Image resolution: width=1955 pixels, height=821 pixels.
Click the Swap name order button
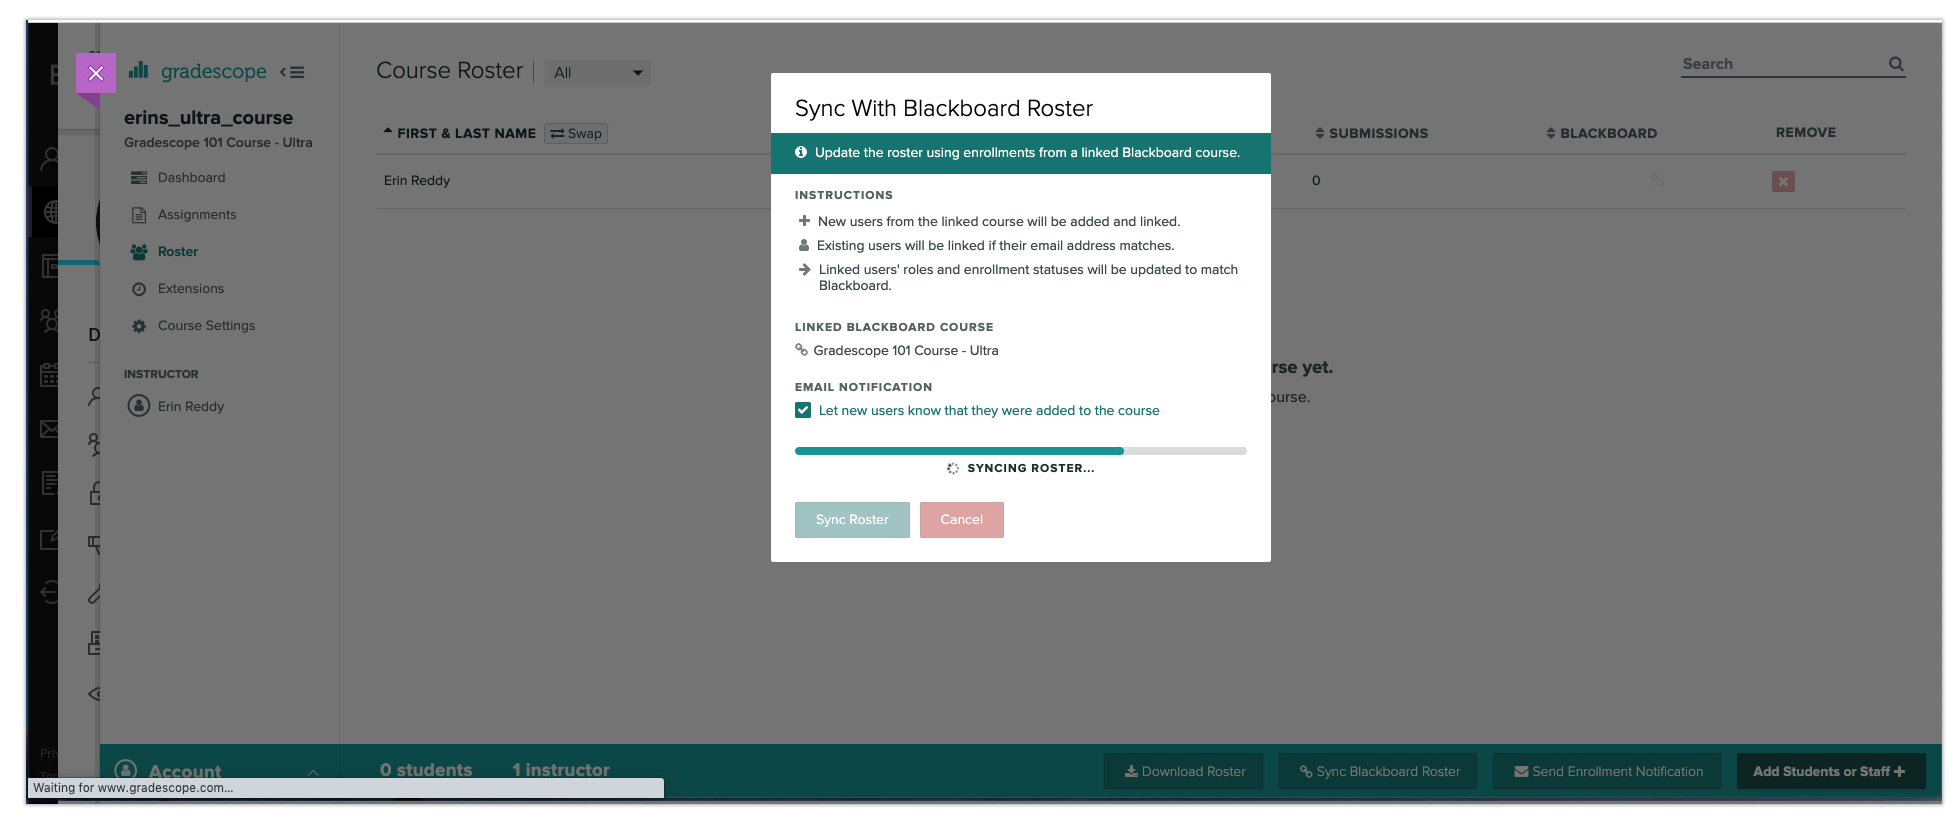(x=576, y=133)
